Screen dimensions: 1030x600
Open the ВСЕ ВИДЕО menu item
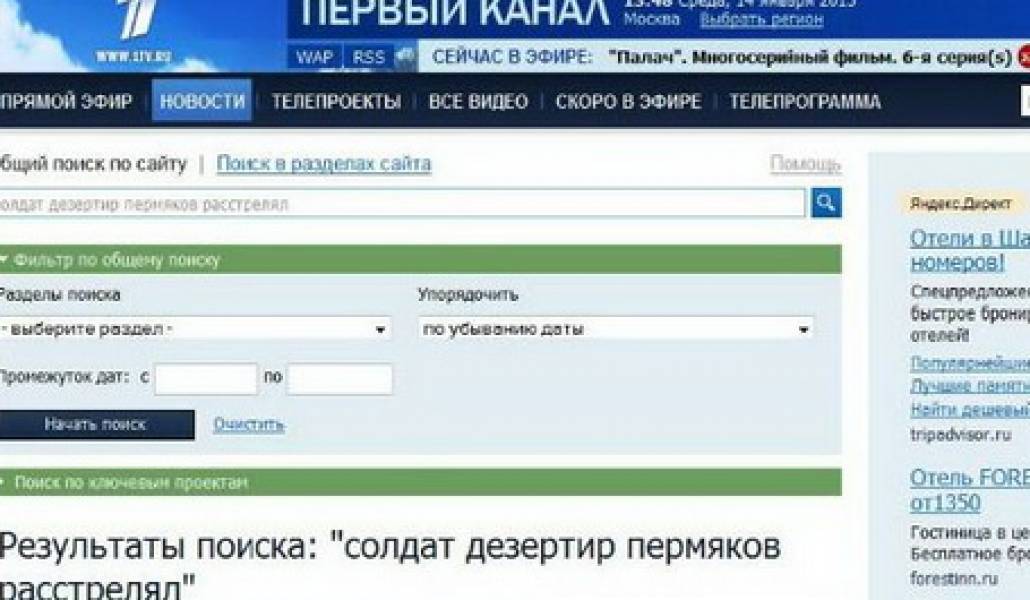(x=478, y=101)
